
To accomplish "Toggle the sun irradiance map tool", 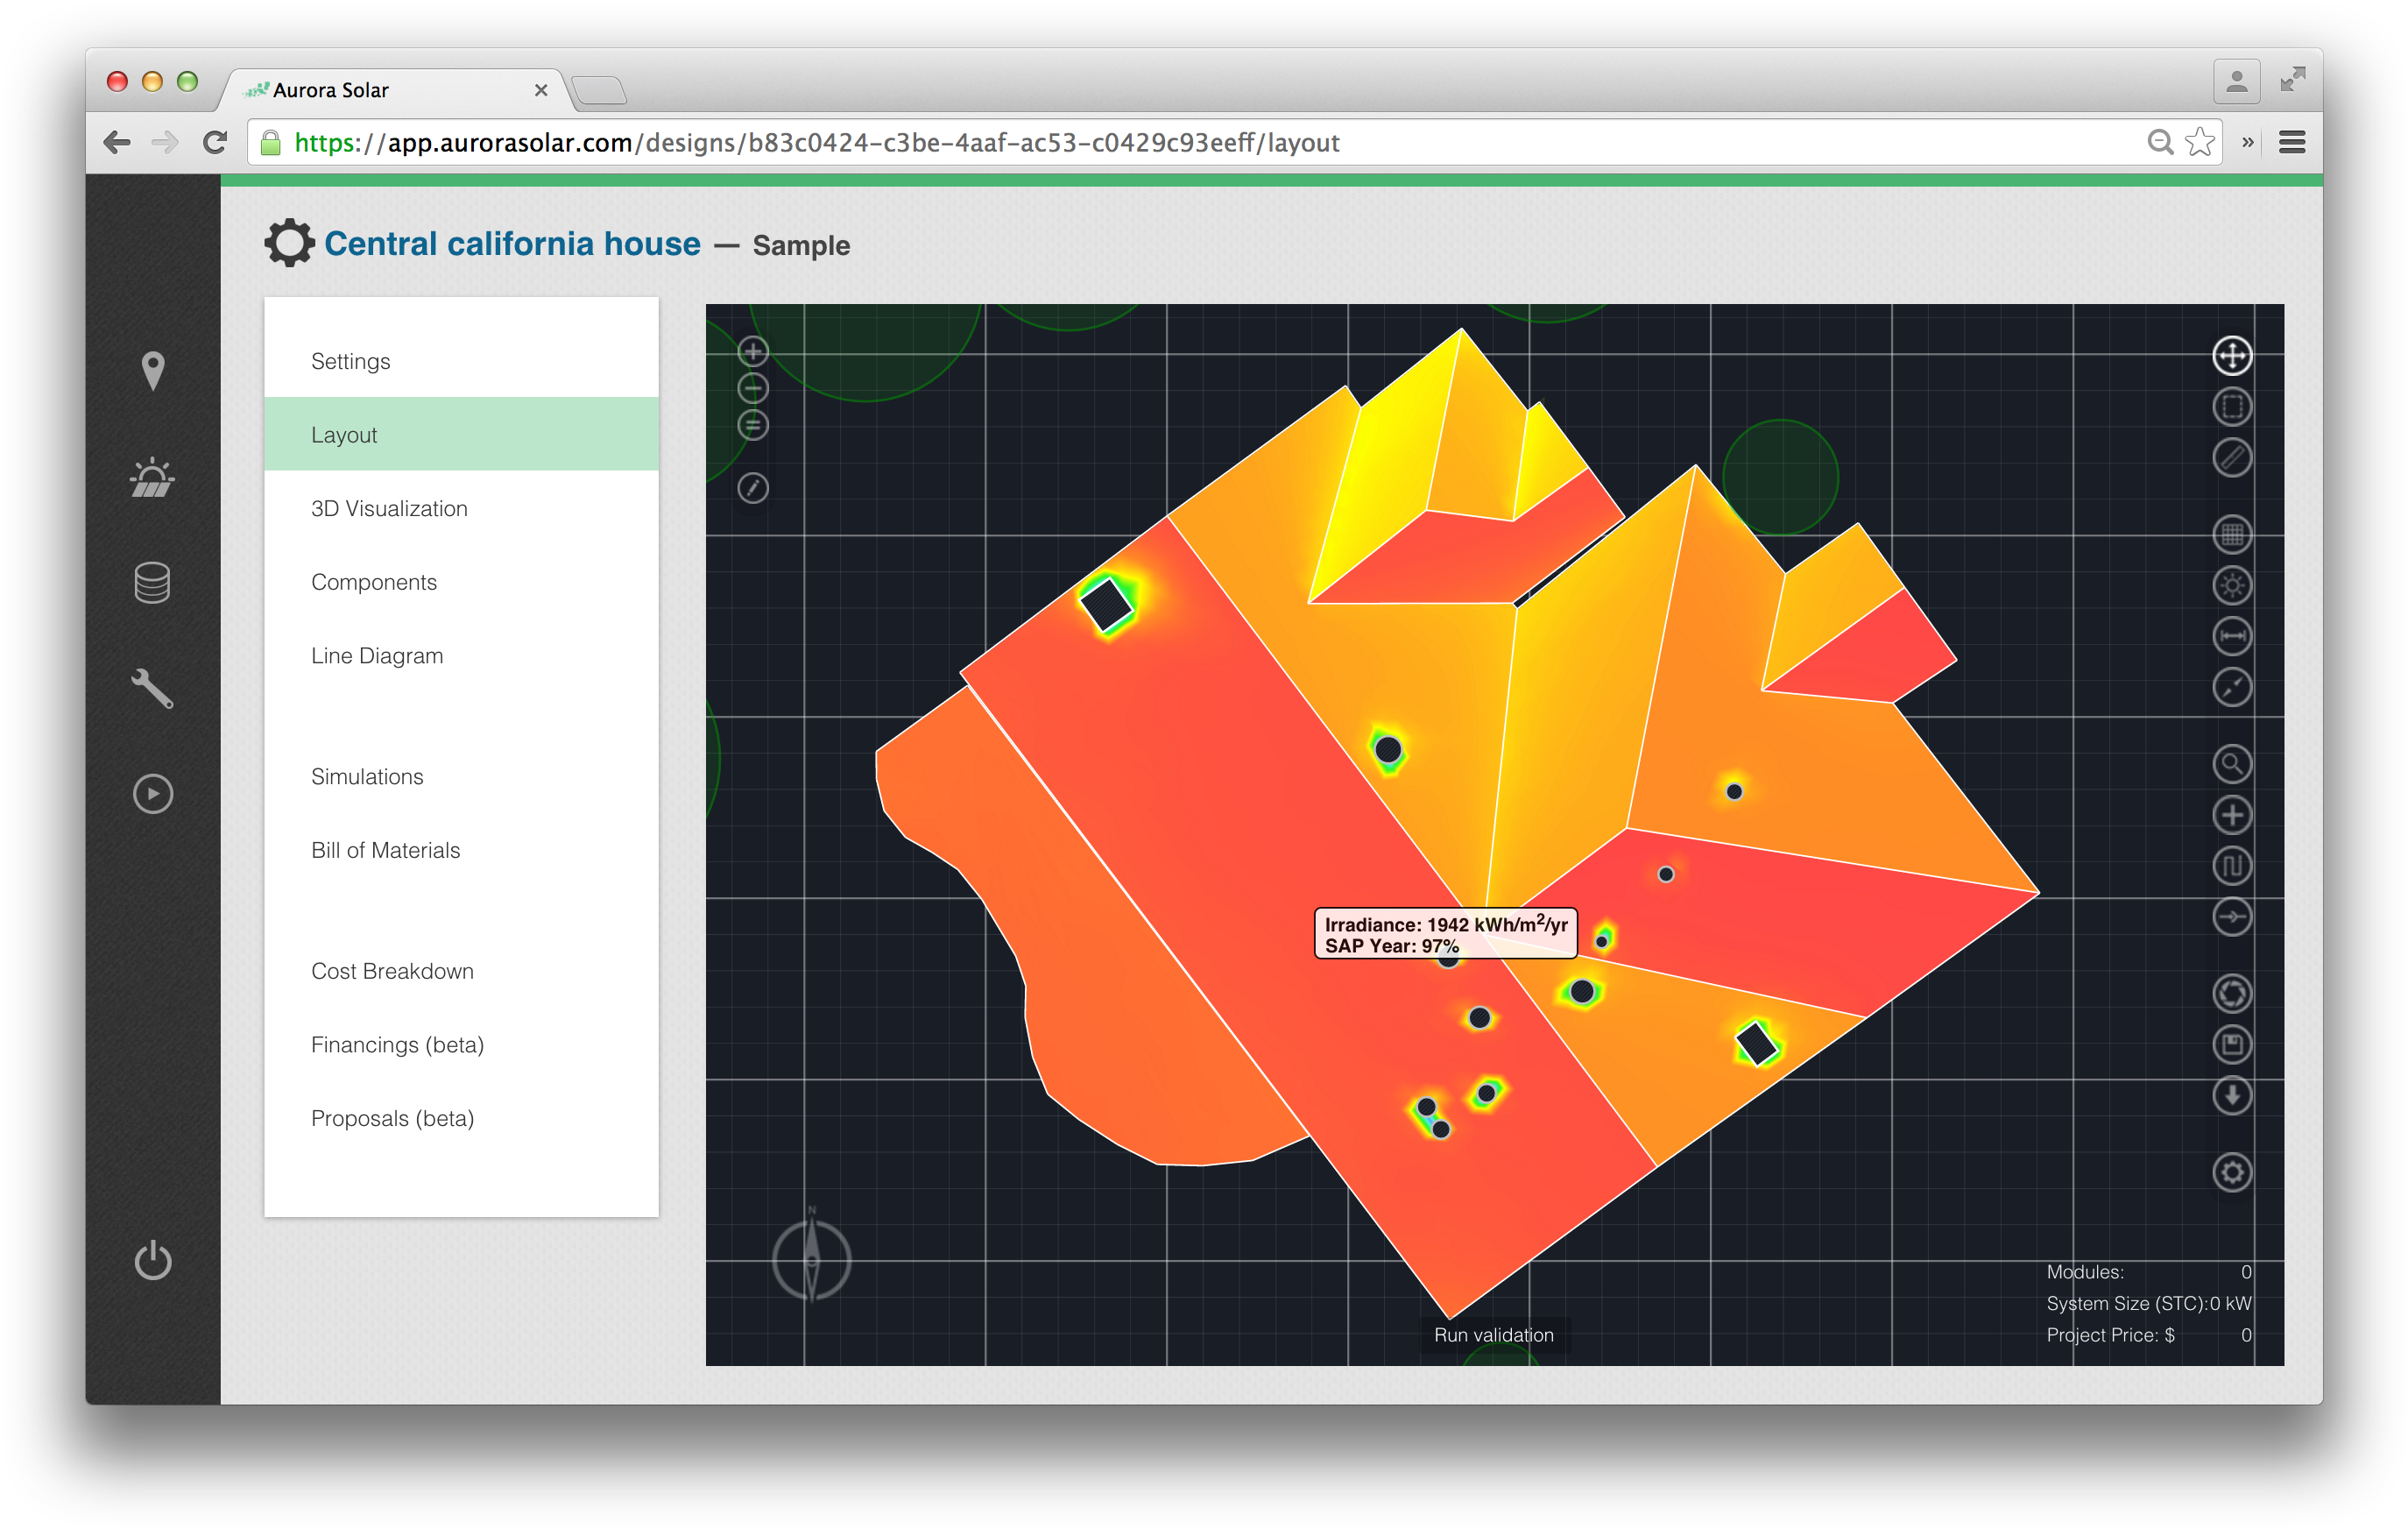I will (x=2231, y=585).
